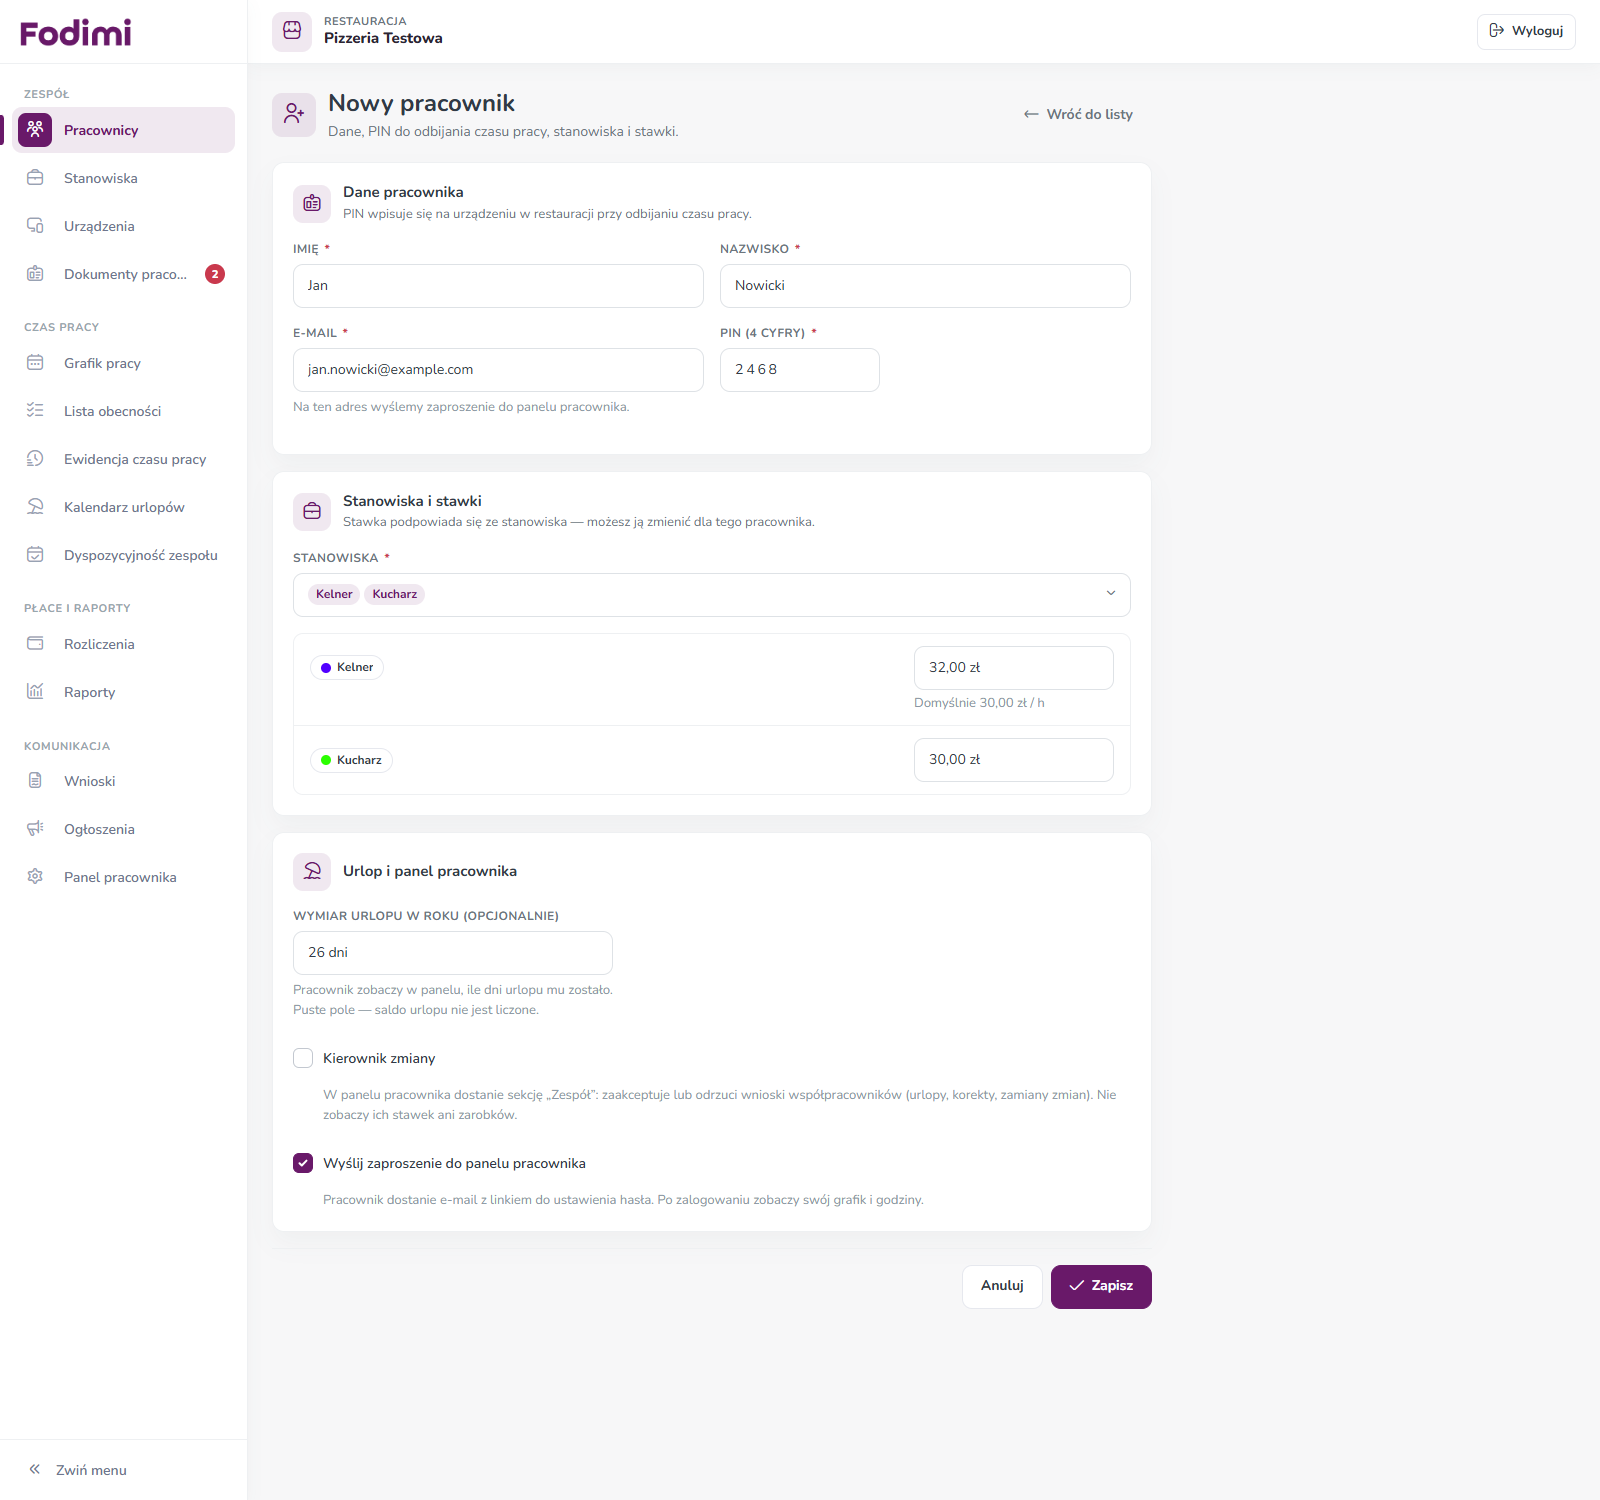Click the Fodimi logo
This screenshot has width=1600, height=1500.
point(76,33)
